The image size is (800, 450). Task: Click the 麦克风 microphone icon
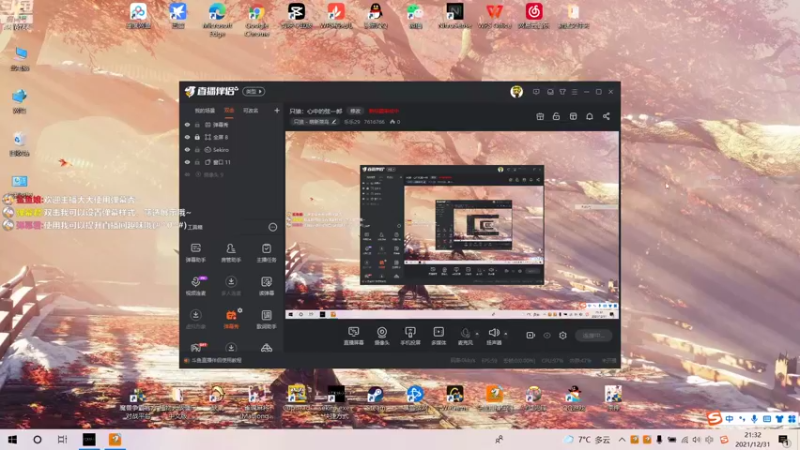(465, 333)
